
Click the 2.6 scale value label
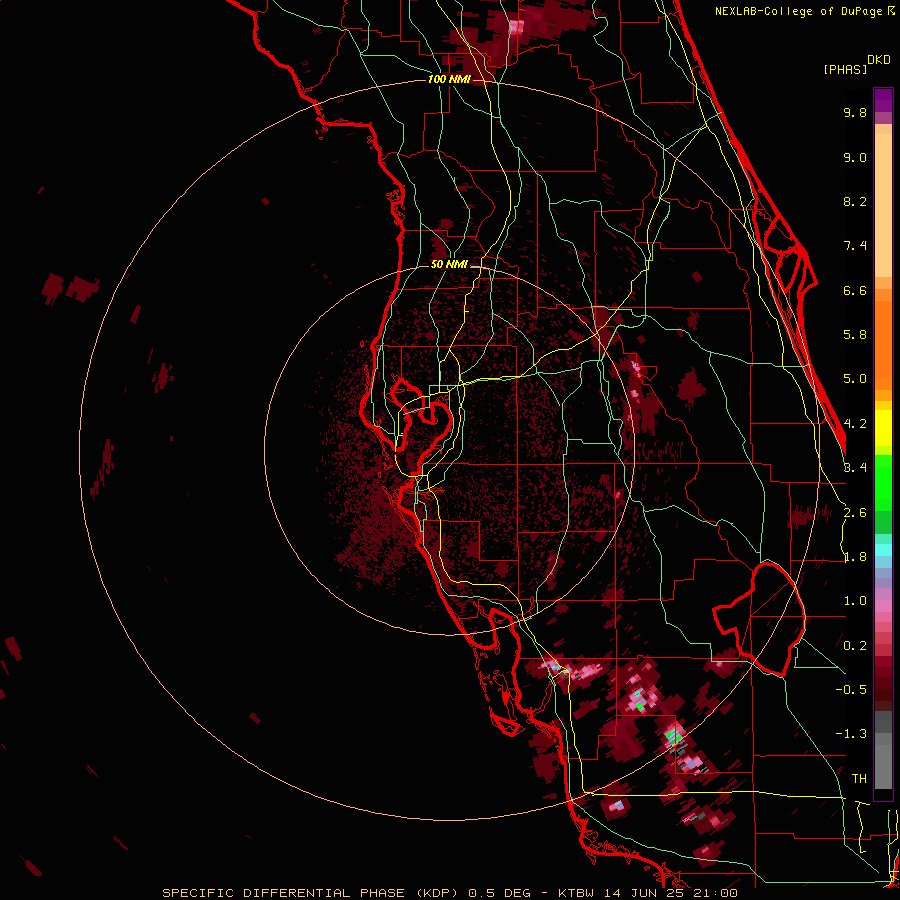[855, 513]
